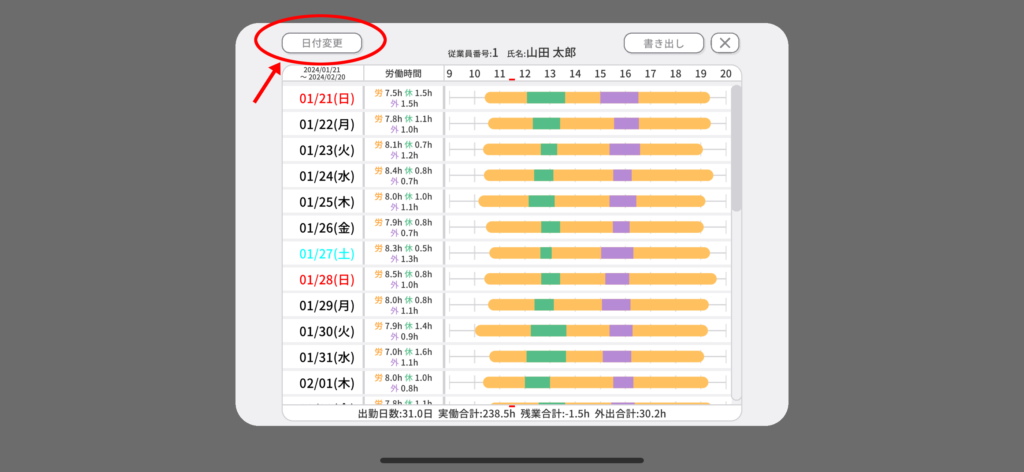1024x472 pixels.
Task: Click the summary footer showing 出勤日数
Action: [511, 412]
